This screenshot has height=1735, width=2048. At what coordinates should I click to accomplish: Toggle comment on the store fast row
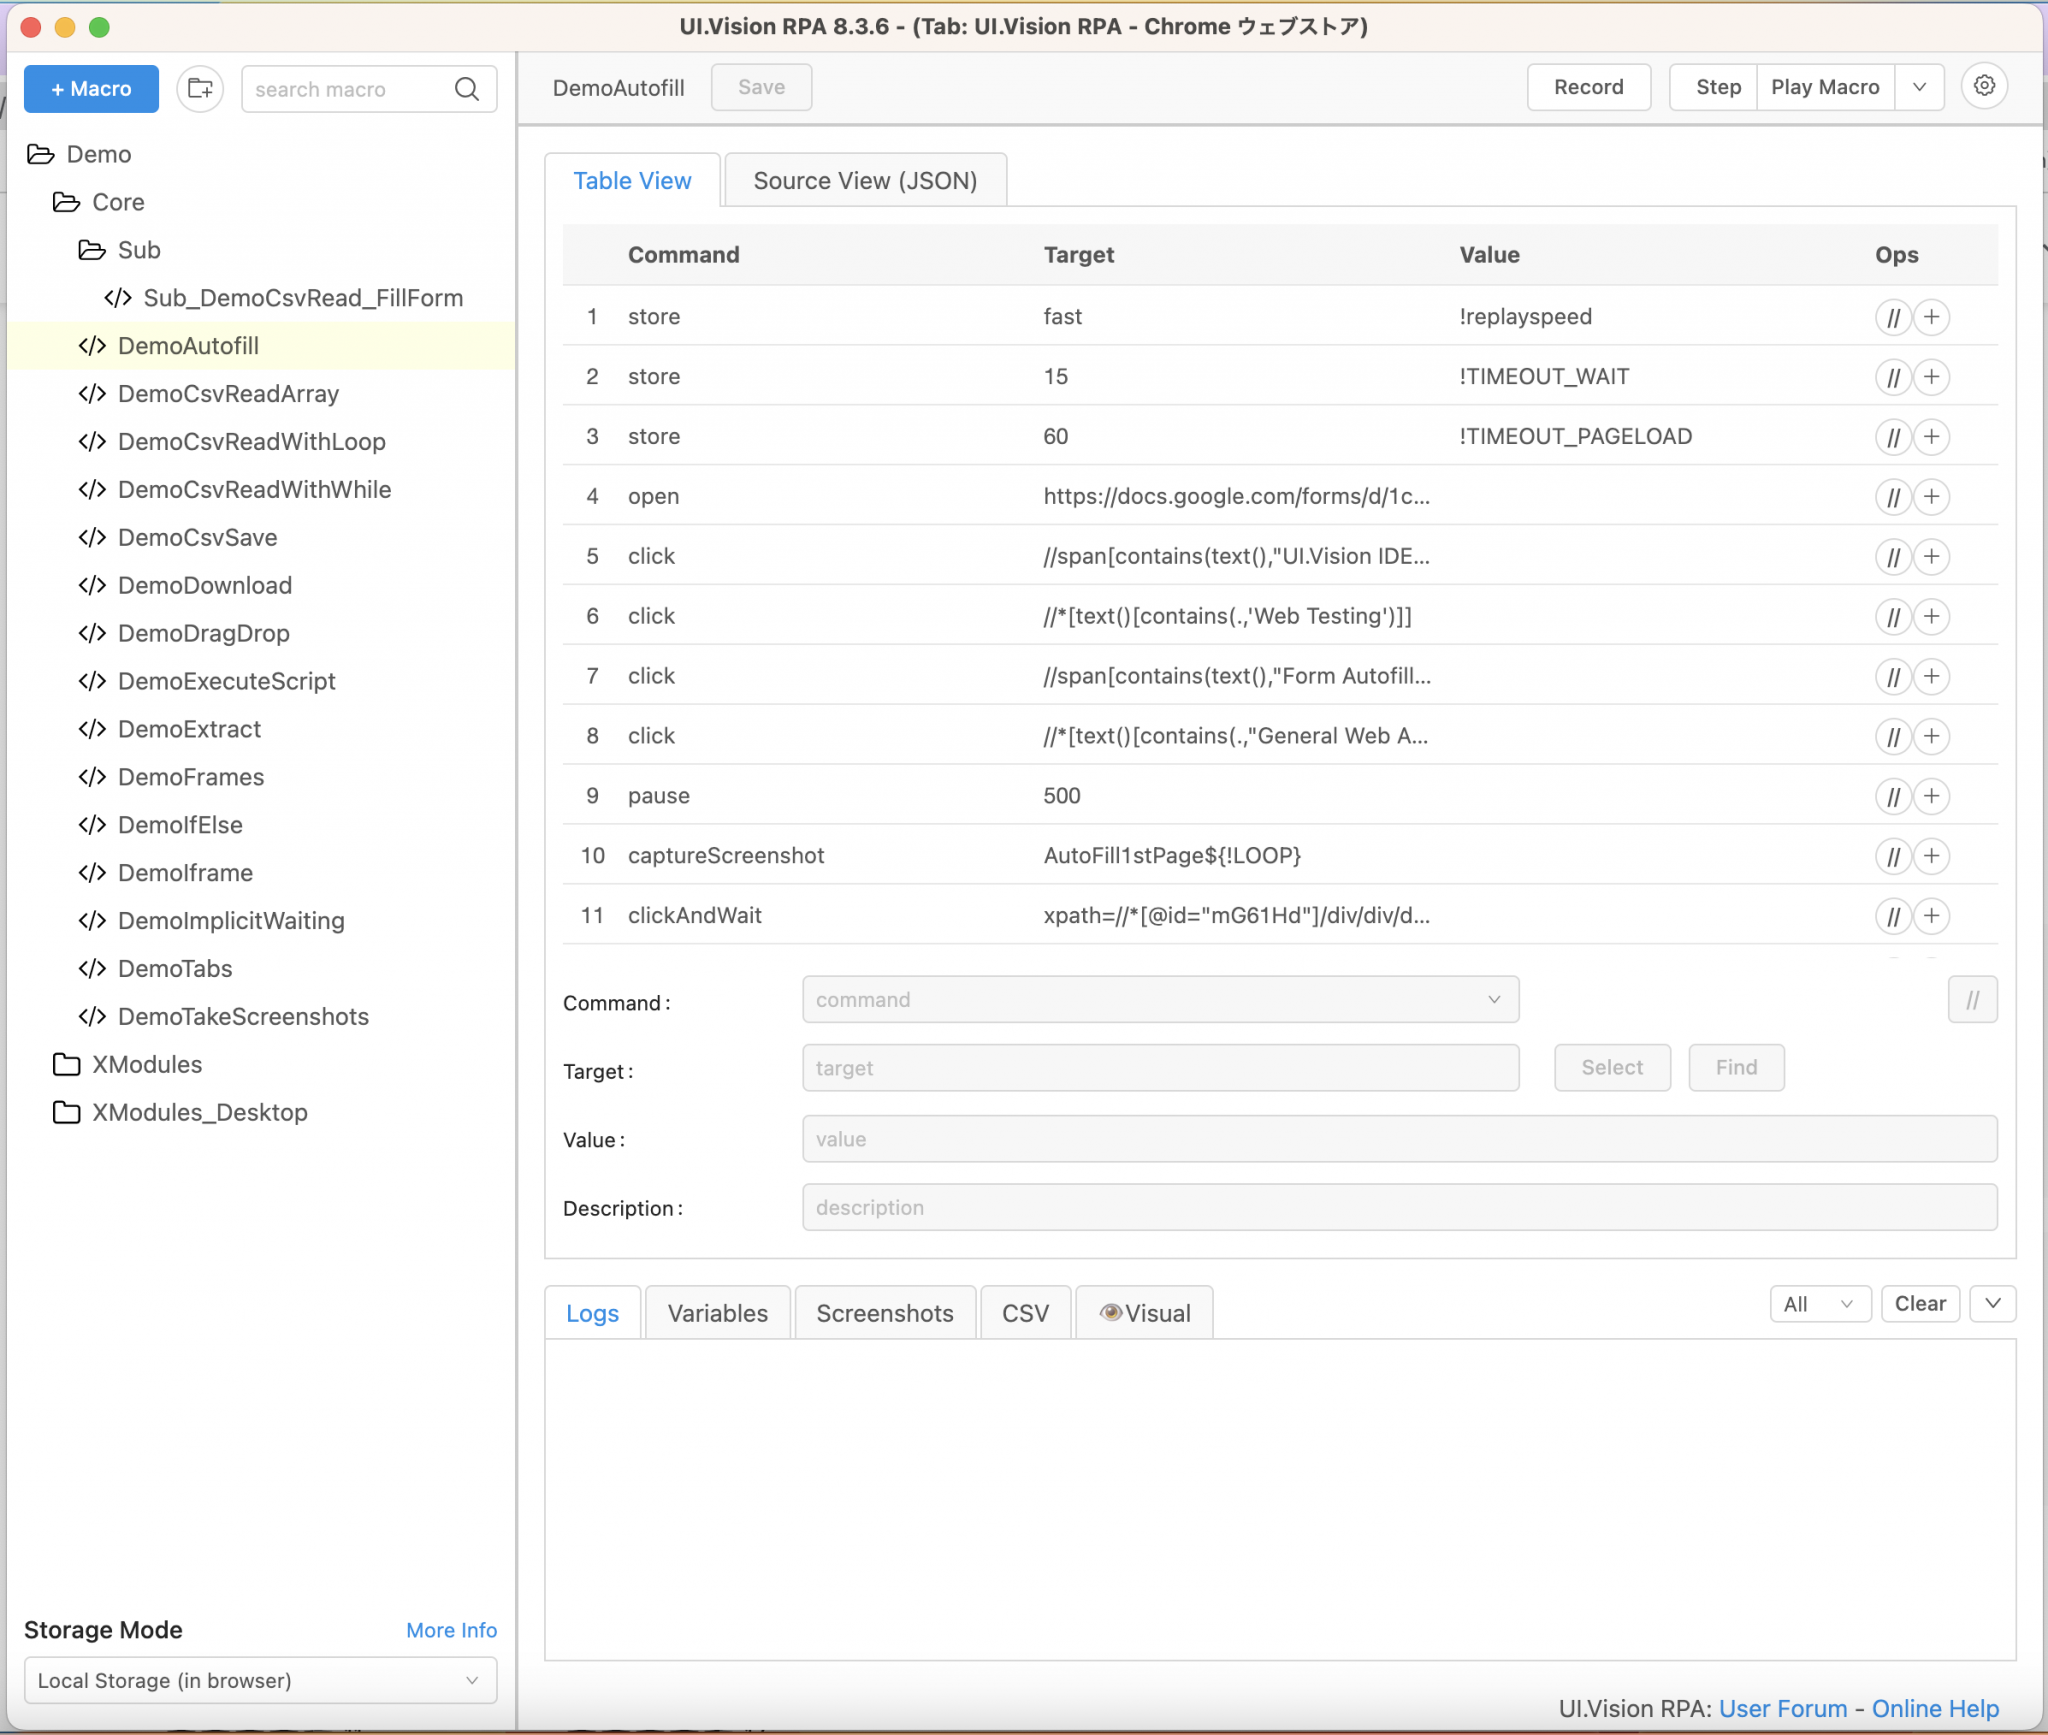(1892, 317)
